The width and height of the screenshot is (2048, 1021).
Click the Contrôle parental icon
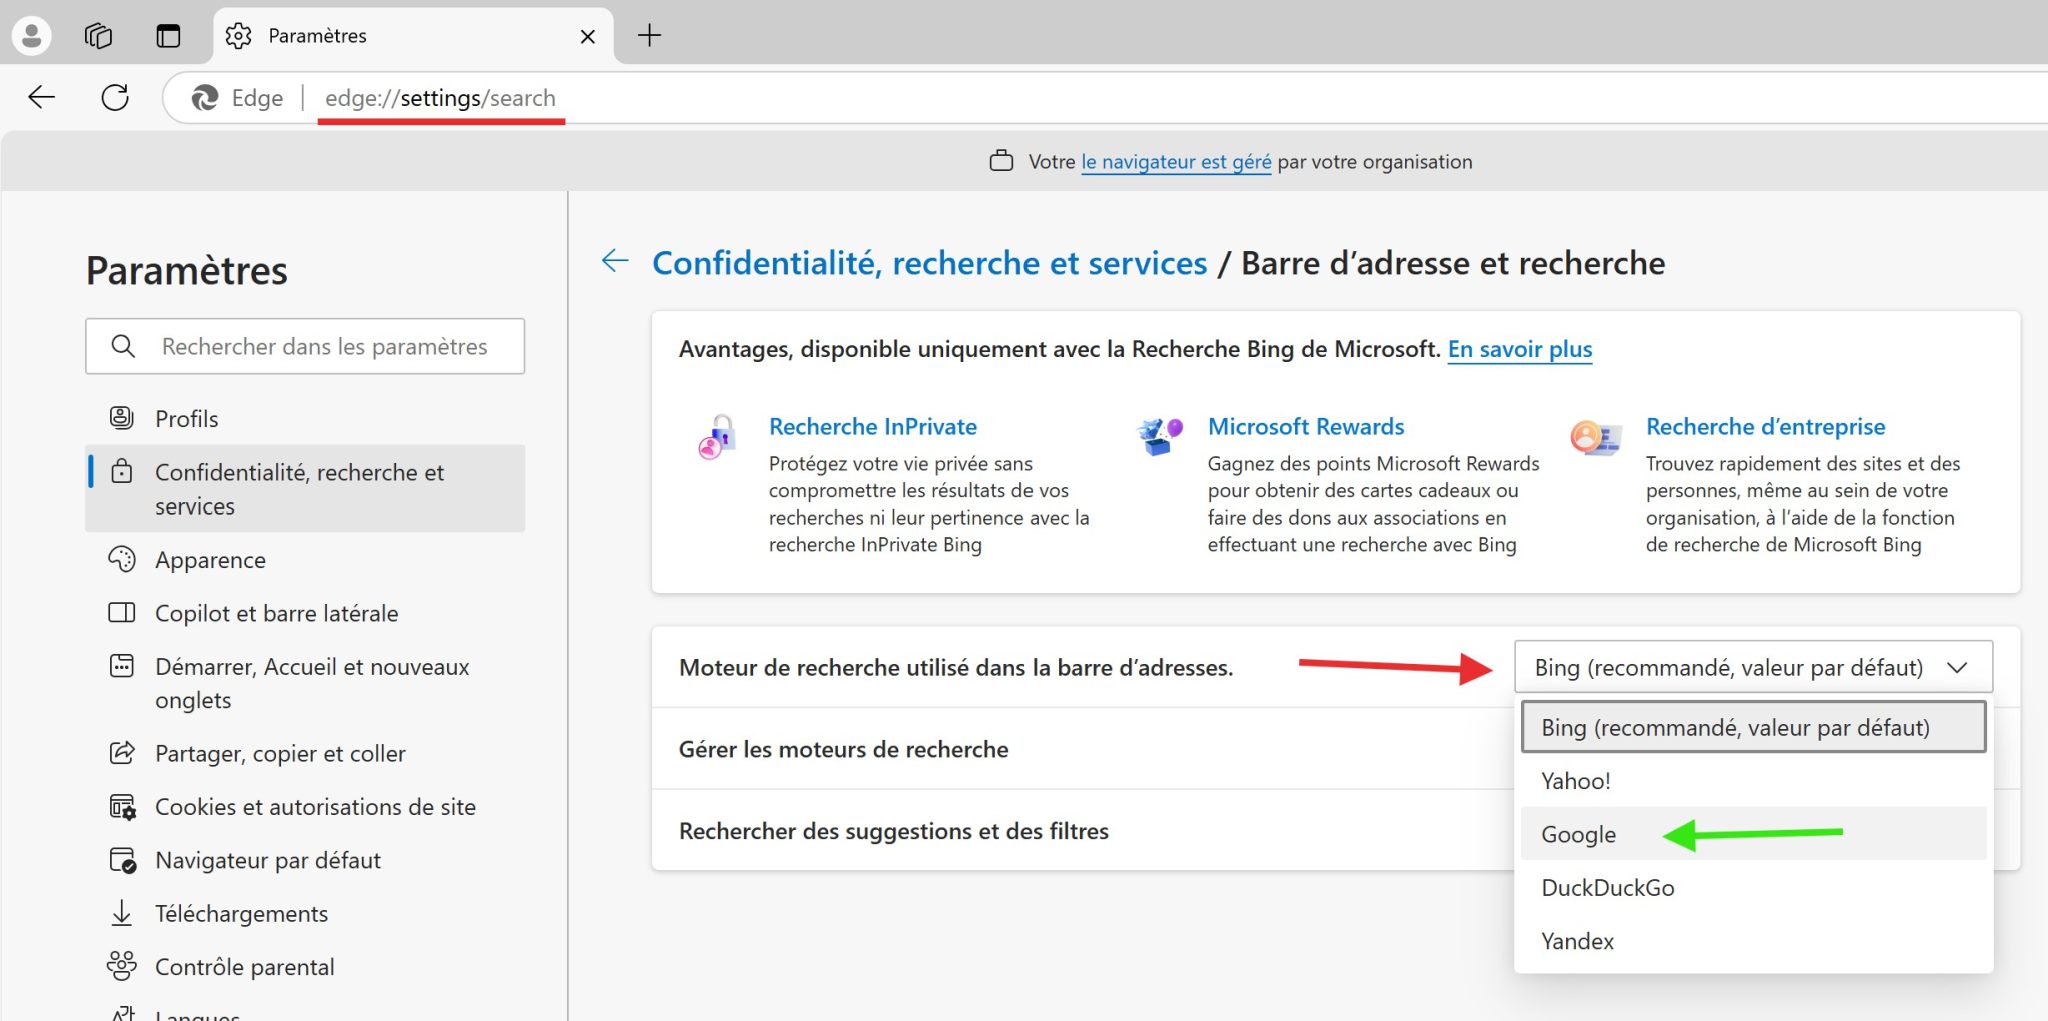point(123,966)
